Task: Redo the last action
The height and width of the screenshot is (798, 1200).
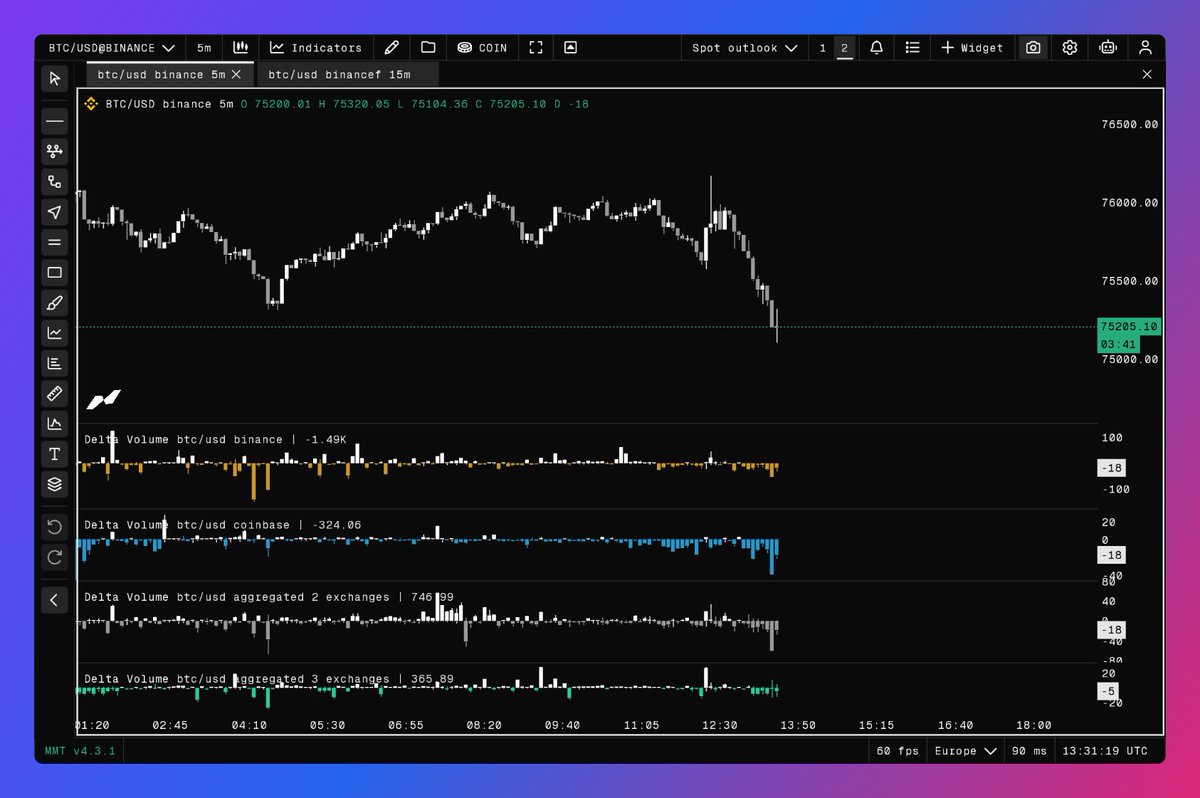Action: click(54, 557)
